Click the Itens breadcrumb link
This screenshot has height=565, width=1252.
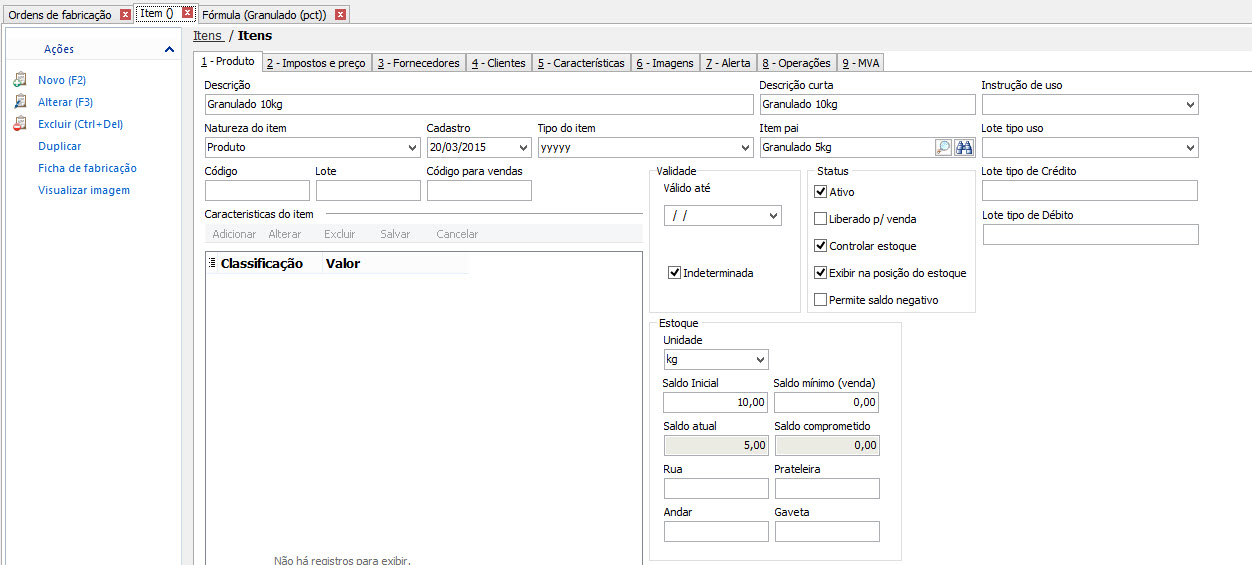[x=208, y=36]
